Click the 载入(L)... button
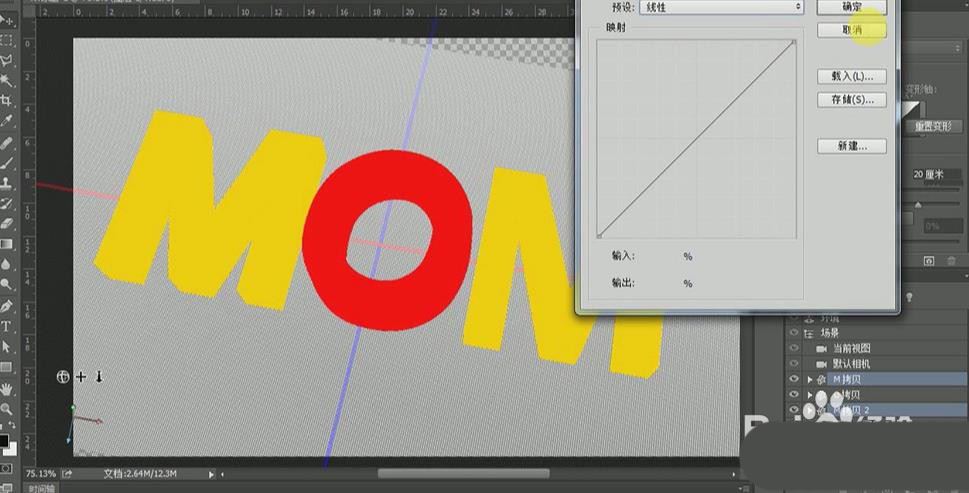The height and width of the screenshot is (493, 969). (x=852, y=77)
